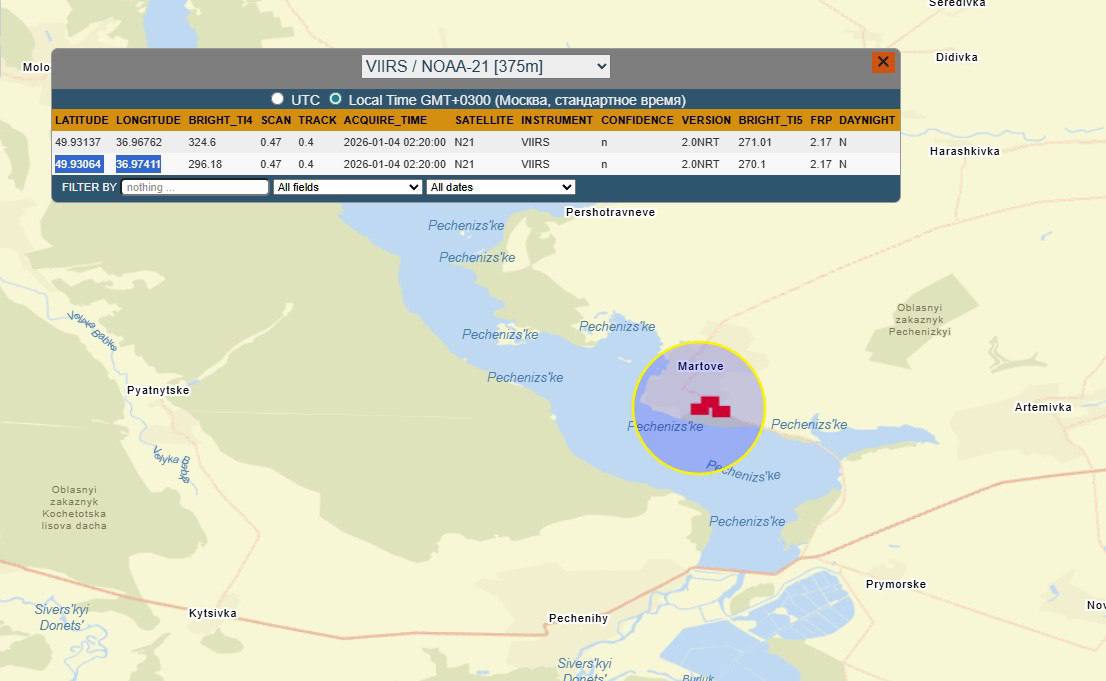The width and height of the screenshot is (1106, 681).
Task: Open the VIIRS / NOAA-21 satellite selector
Action: 486,66
